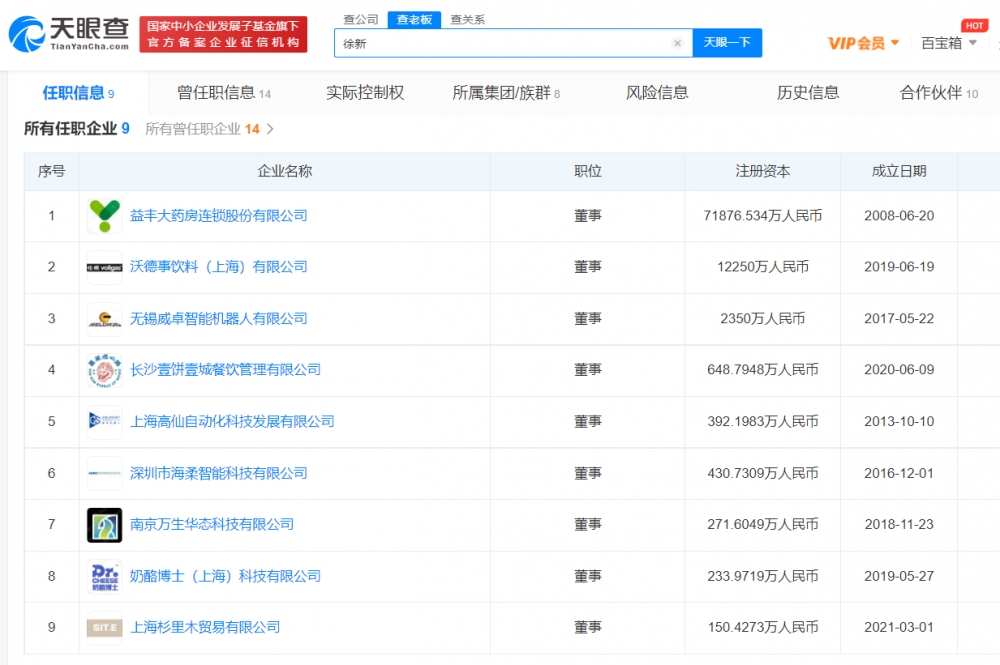
Task: Open link 益丰大药房连锁股份有限公司
Action: [219, 216]
